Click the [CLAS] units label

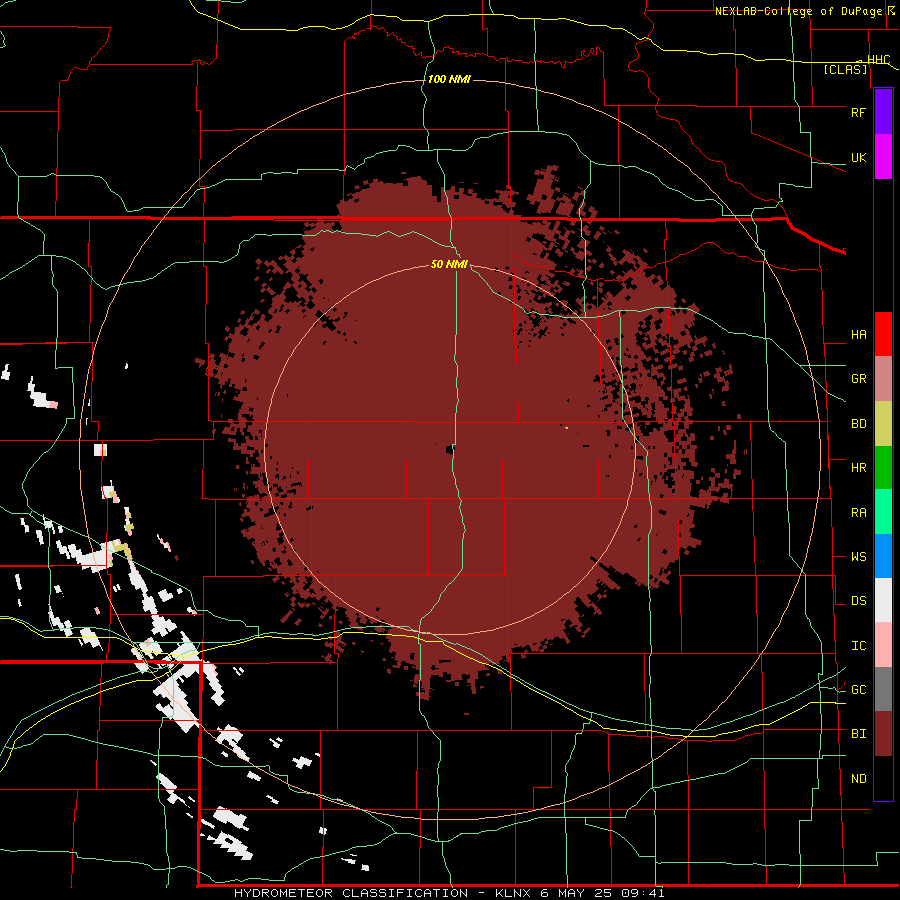(x=845, y=69)
